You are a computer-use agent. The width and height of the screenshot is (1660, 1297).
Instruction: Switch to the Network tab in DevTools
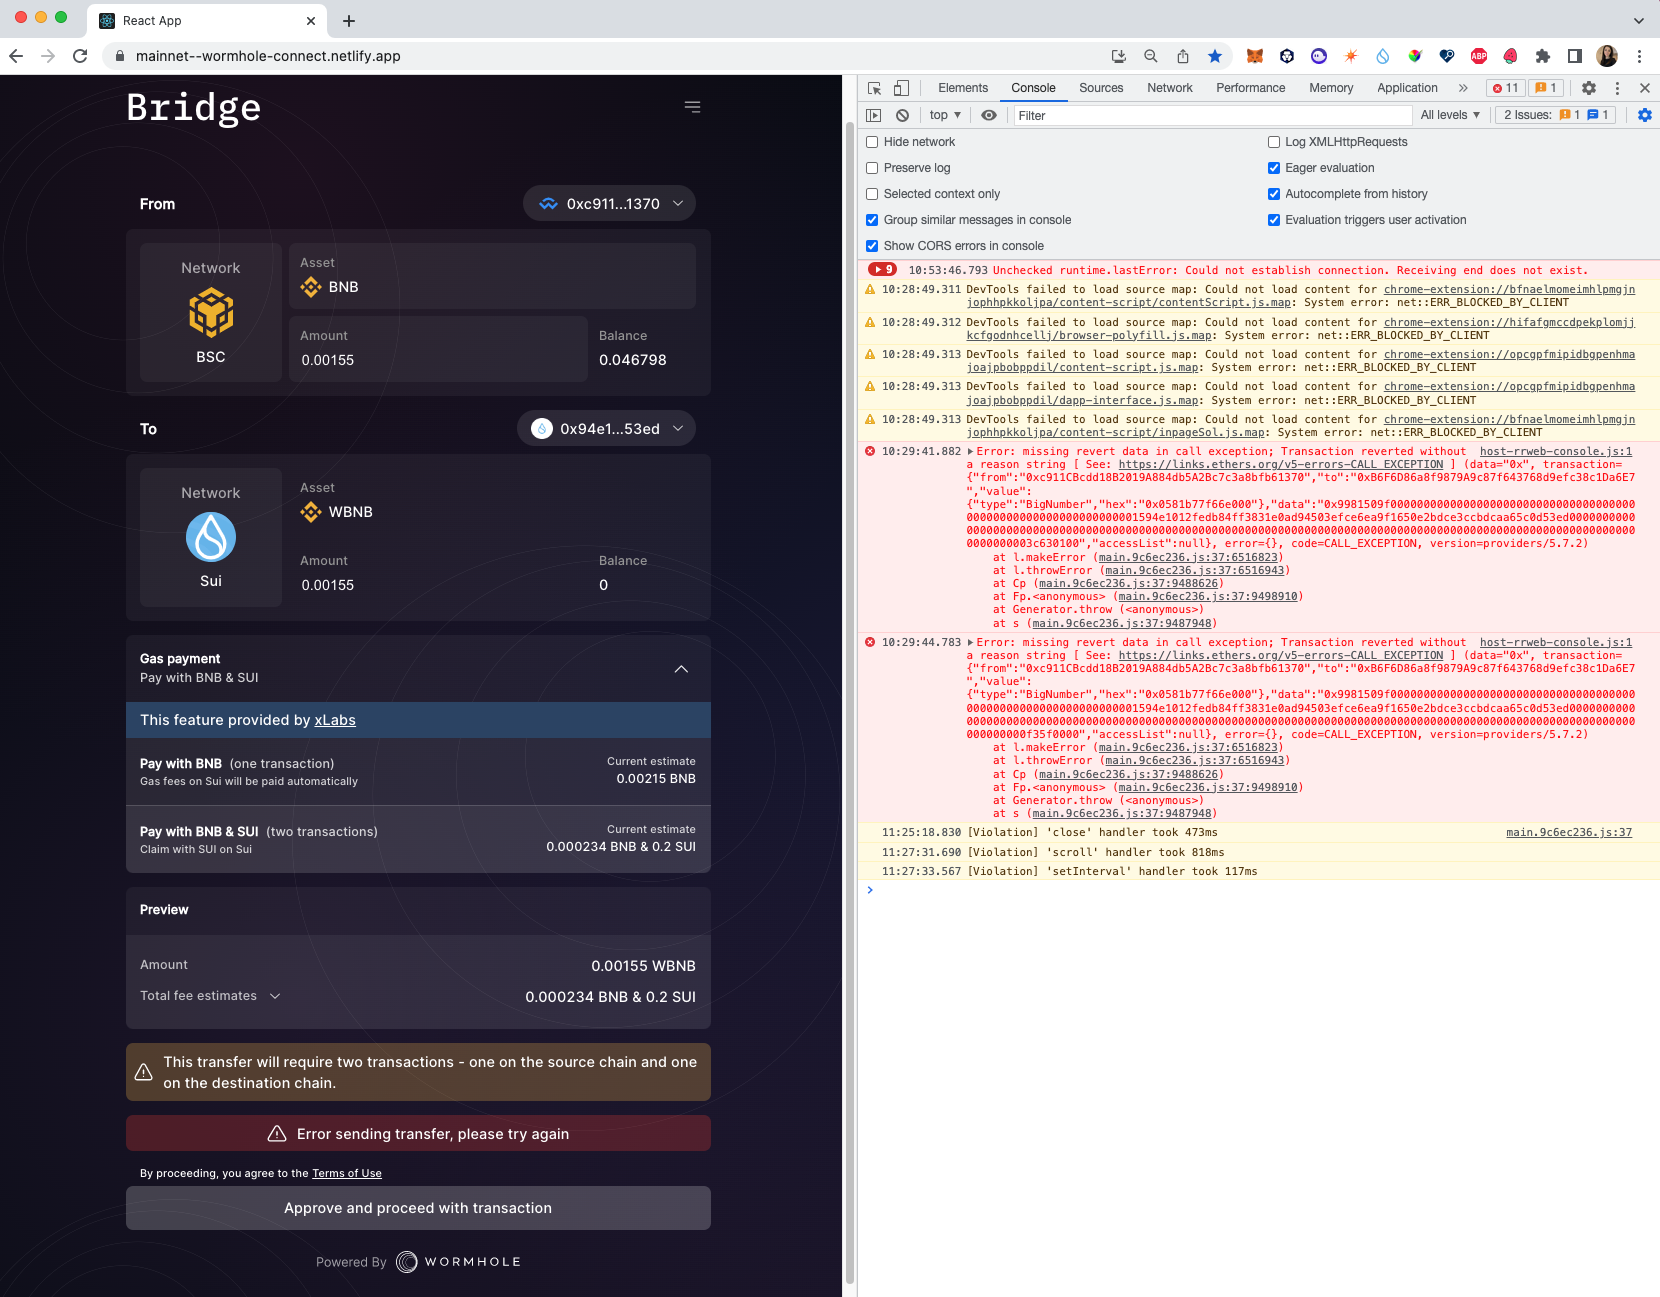1169,88
